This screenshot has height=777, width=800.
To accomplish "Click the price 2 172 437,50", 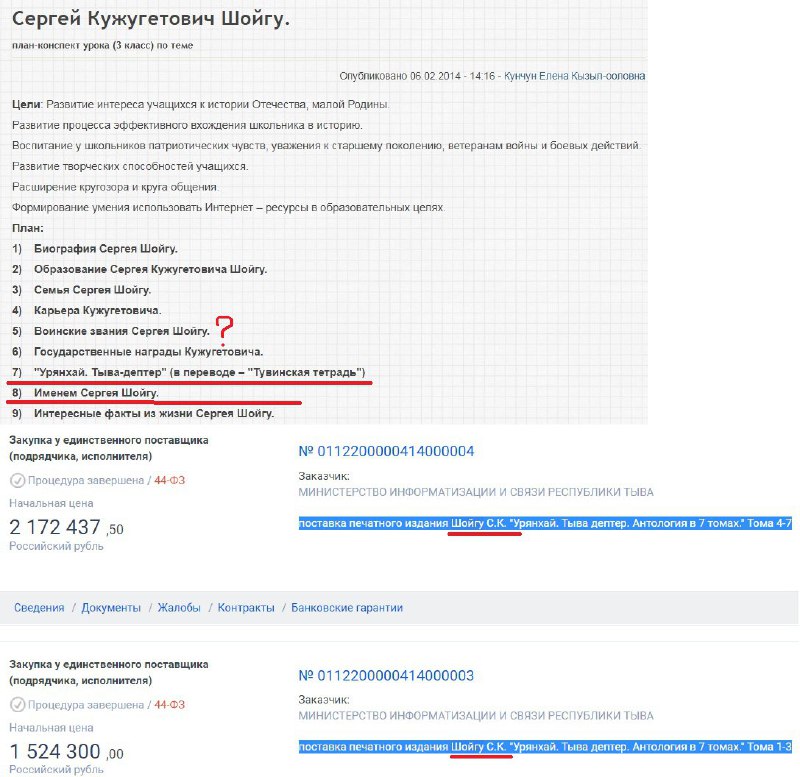I will point(66,528).
